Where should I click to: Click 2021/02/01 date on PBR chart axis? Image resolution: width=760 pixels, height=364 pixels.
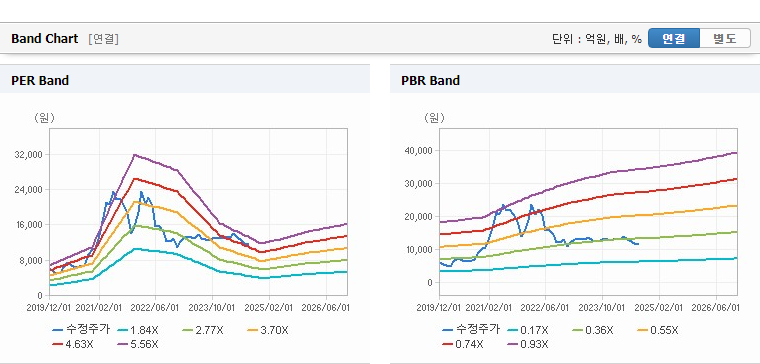tap(489, 308)
